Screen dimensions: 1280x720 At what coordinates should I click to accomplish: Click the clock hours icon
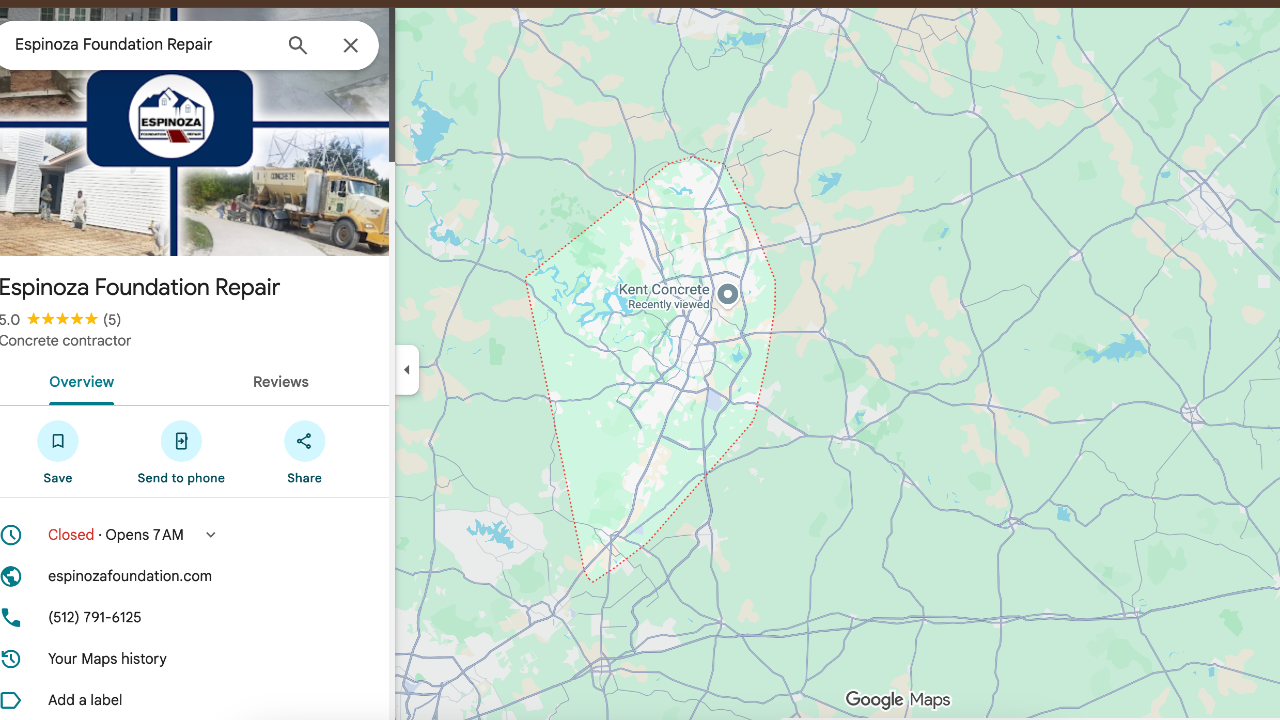coord(11,535)
